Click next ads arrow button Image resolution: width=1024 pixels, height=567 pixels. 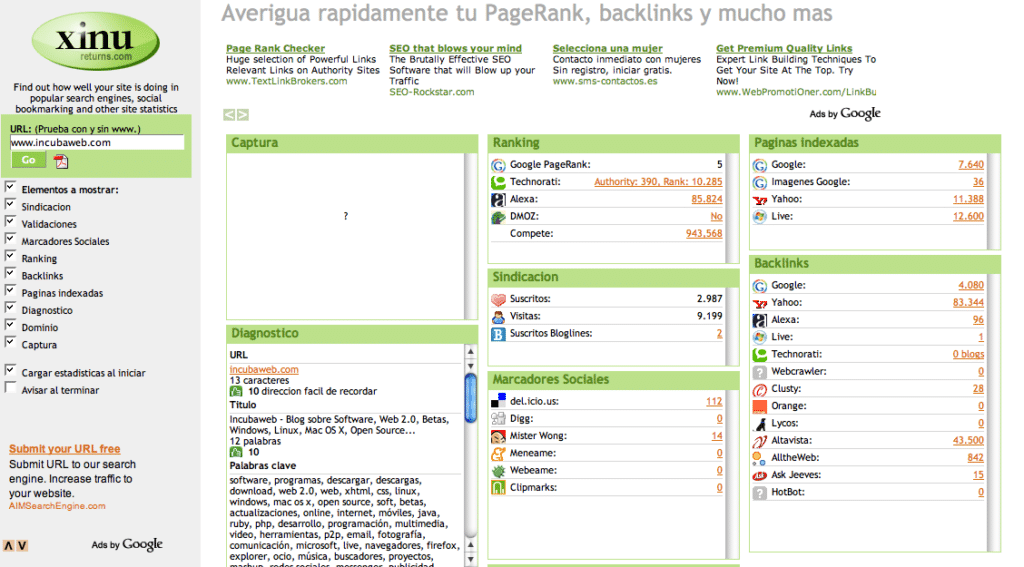pyautogui.click(x=242, y=115)
